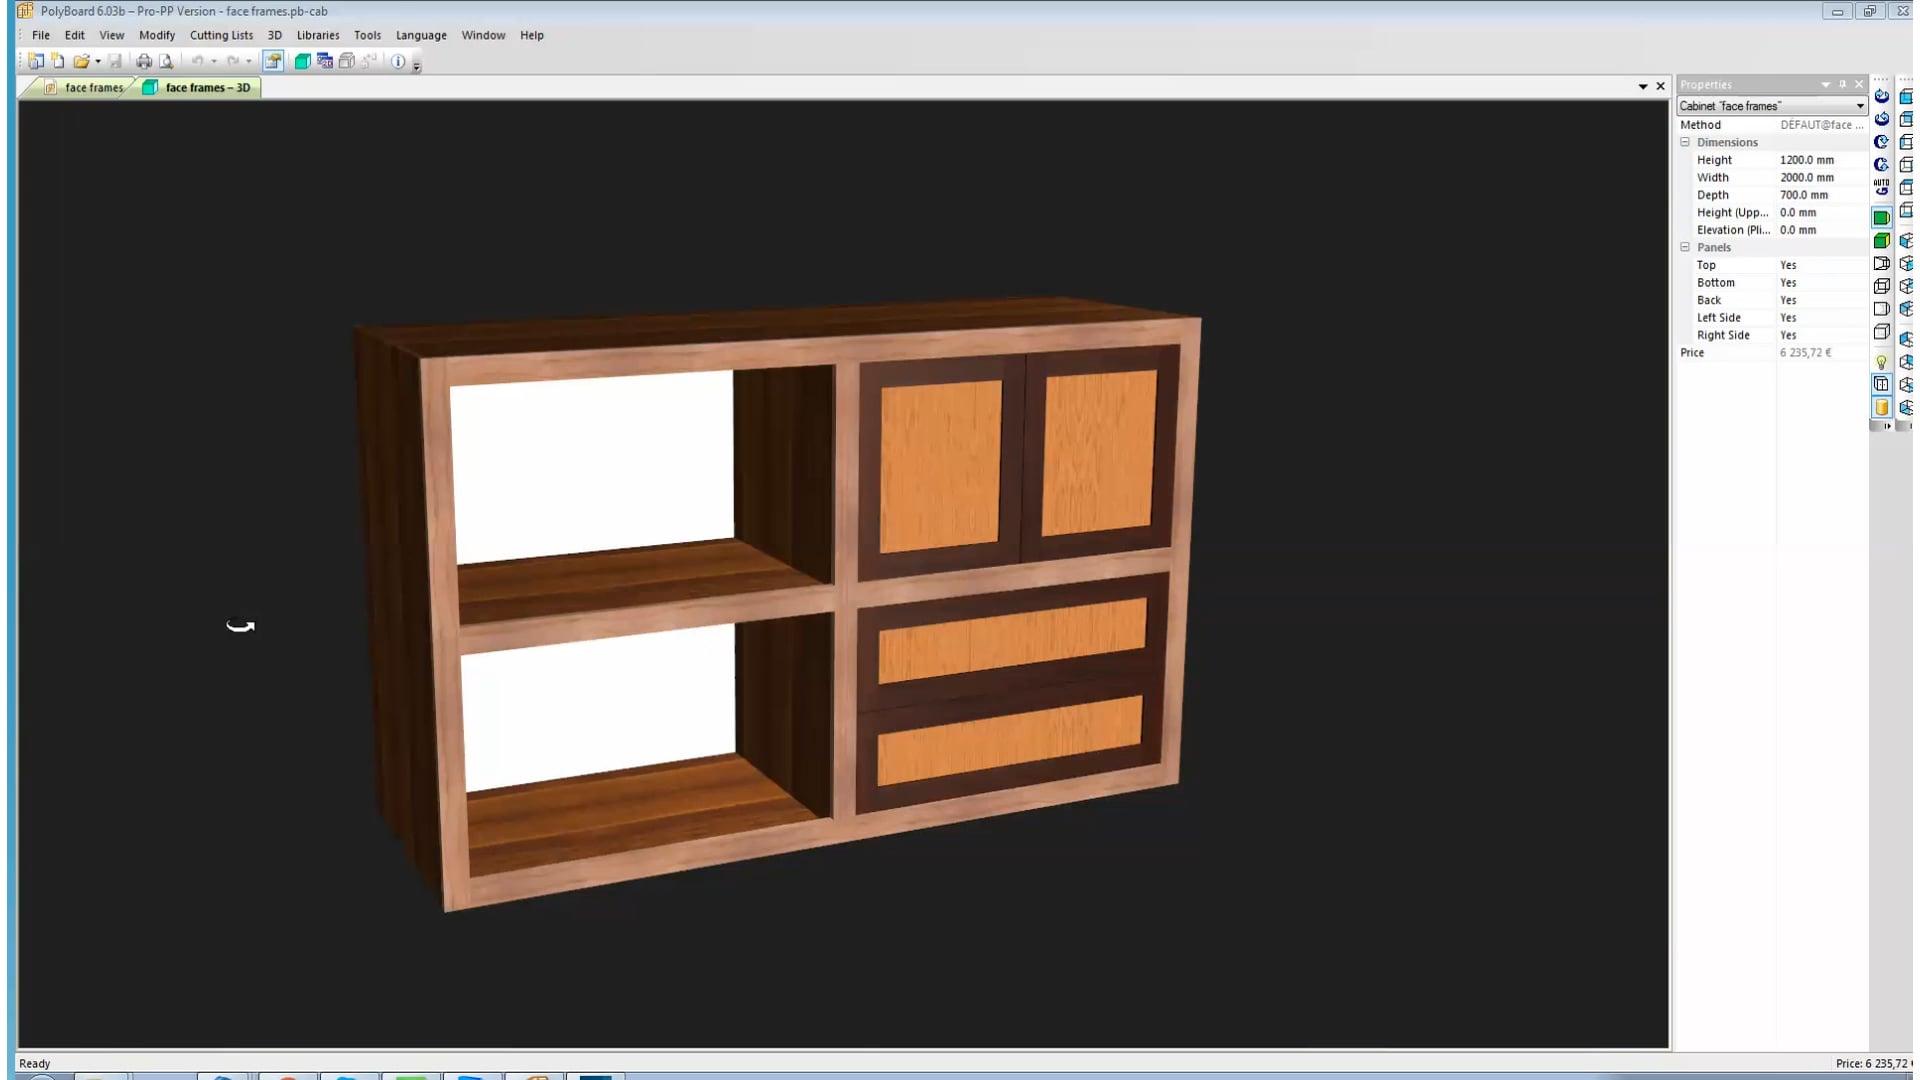This screenshot has width=1920, height=1080.
Task: Click the second rotate view arrow icon
Action: (1881, 119)
